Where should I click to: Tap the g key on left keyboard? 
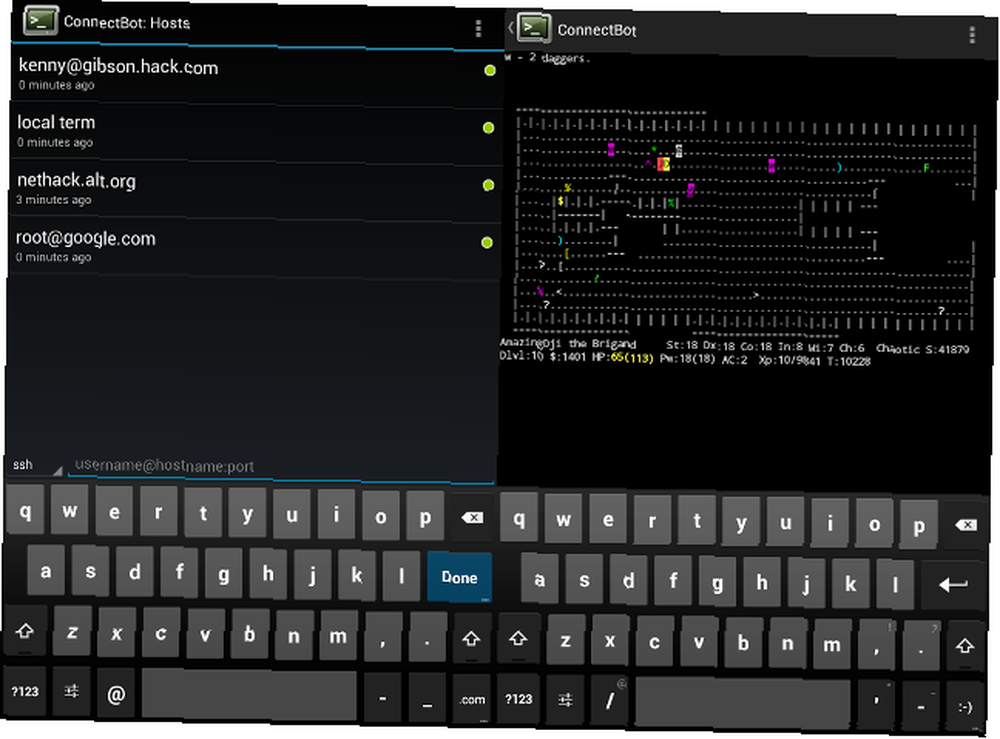tap(223, 574)
